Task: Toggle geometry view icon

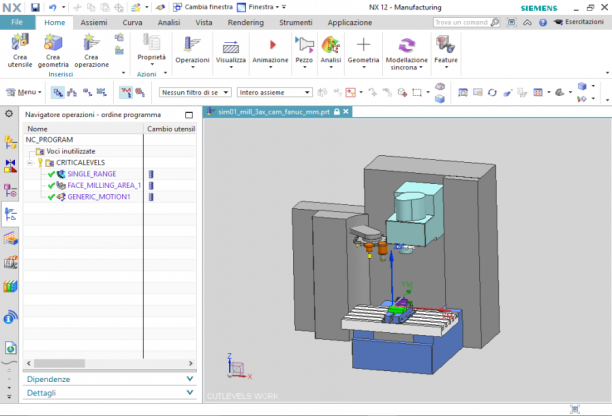Action: click(87, 92)
